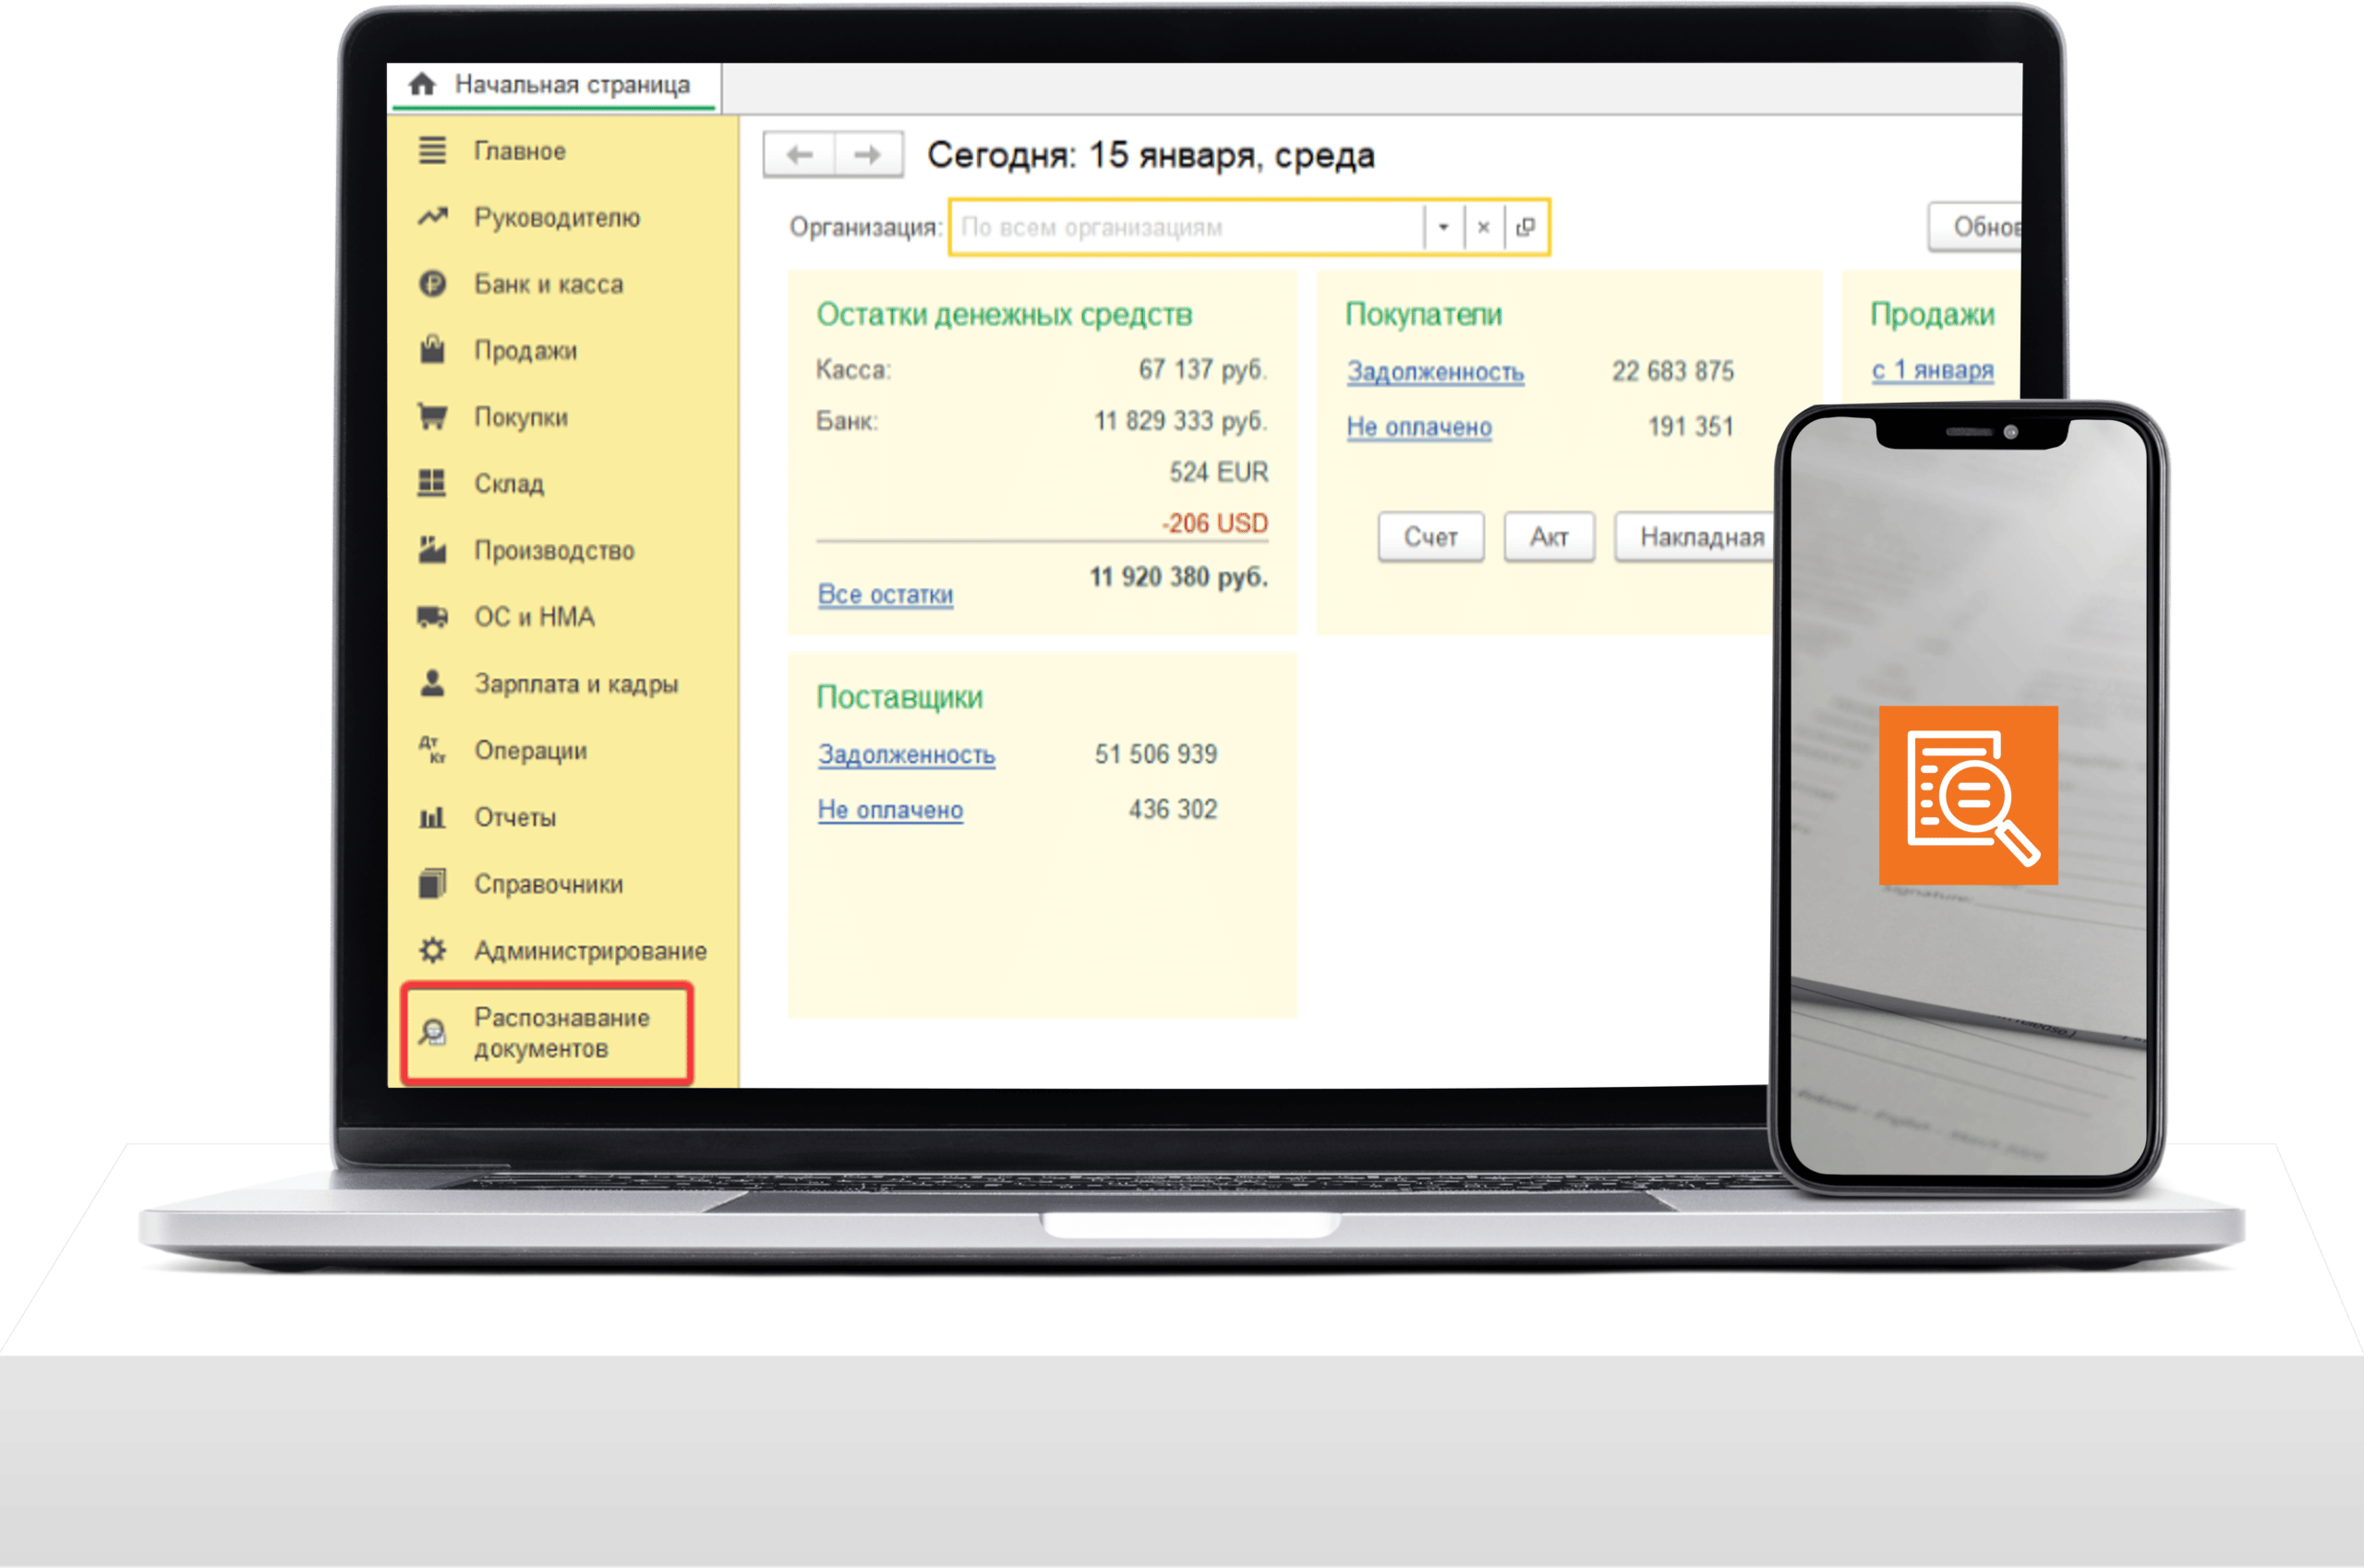Image resolution: width=2364 pixels, height=1568 pixels.
Task: Click the shopping bag icon for Продажи
Action: (x=432, y=350)
